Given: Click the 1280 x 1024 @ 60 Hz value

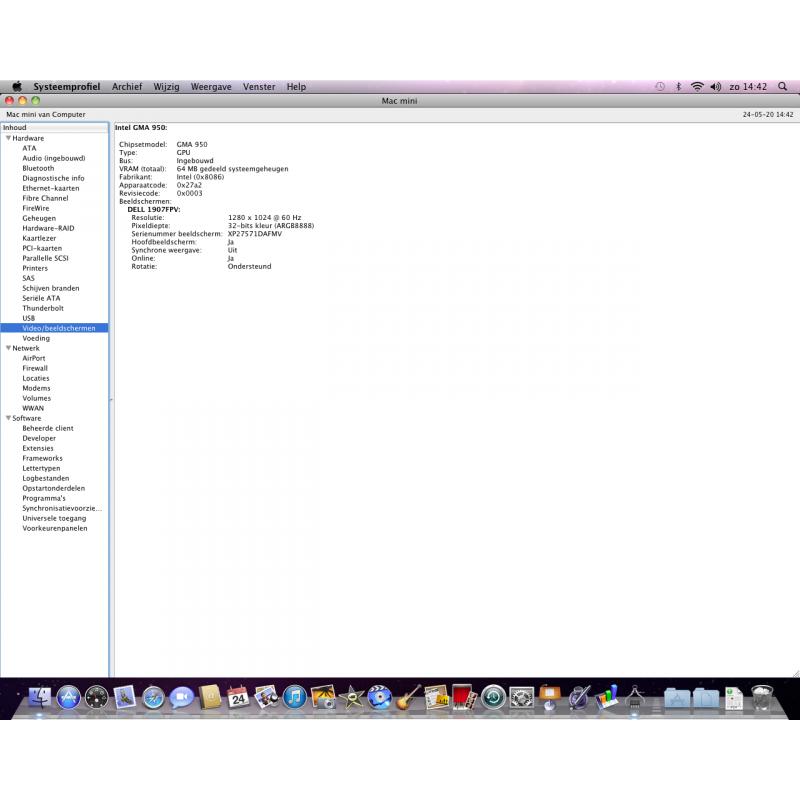Looking at the screenshot, I should click(264, 217).
